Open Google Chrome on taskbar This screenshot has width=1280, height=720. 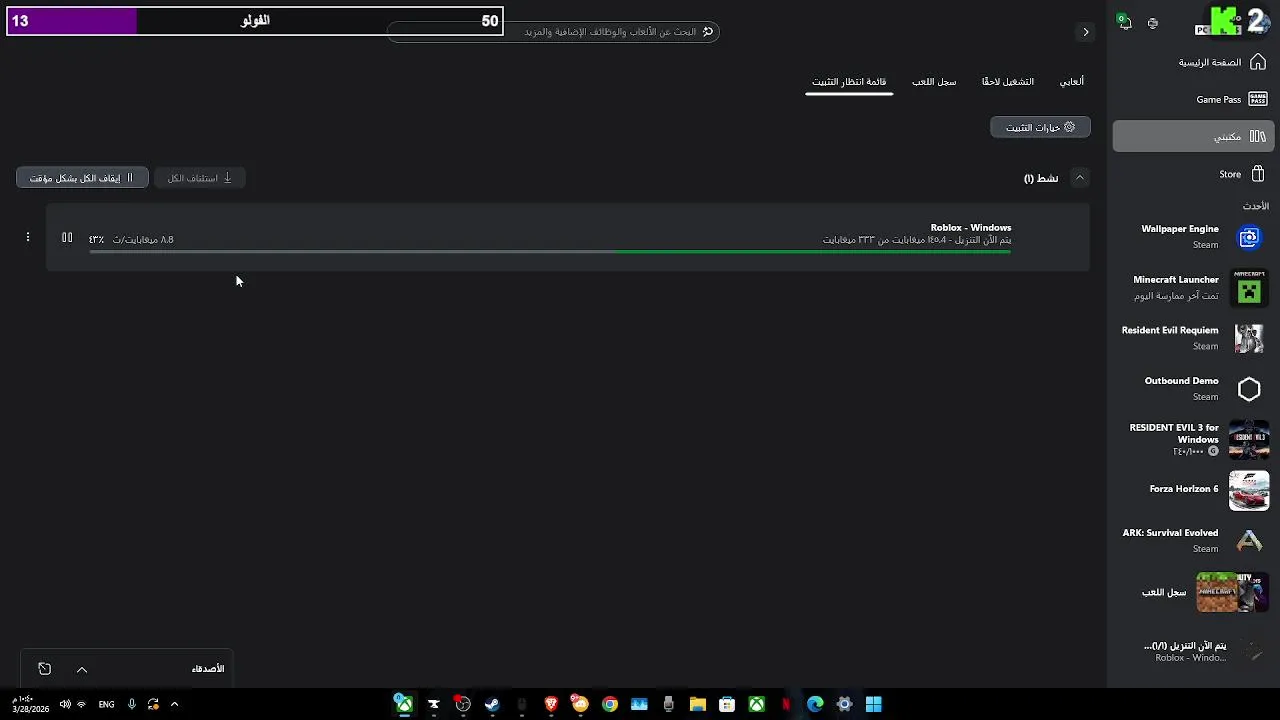pos(610,704)
